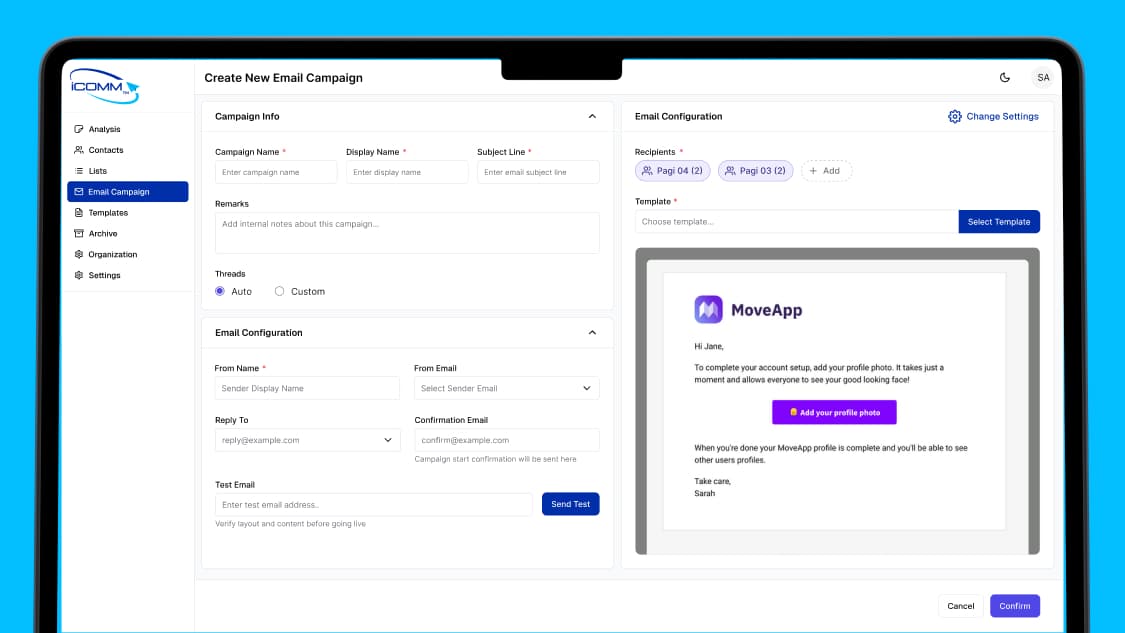Click the Change Settings link
Screen dimensions: 1125x633
[x=993, y=116]
